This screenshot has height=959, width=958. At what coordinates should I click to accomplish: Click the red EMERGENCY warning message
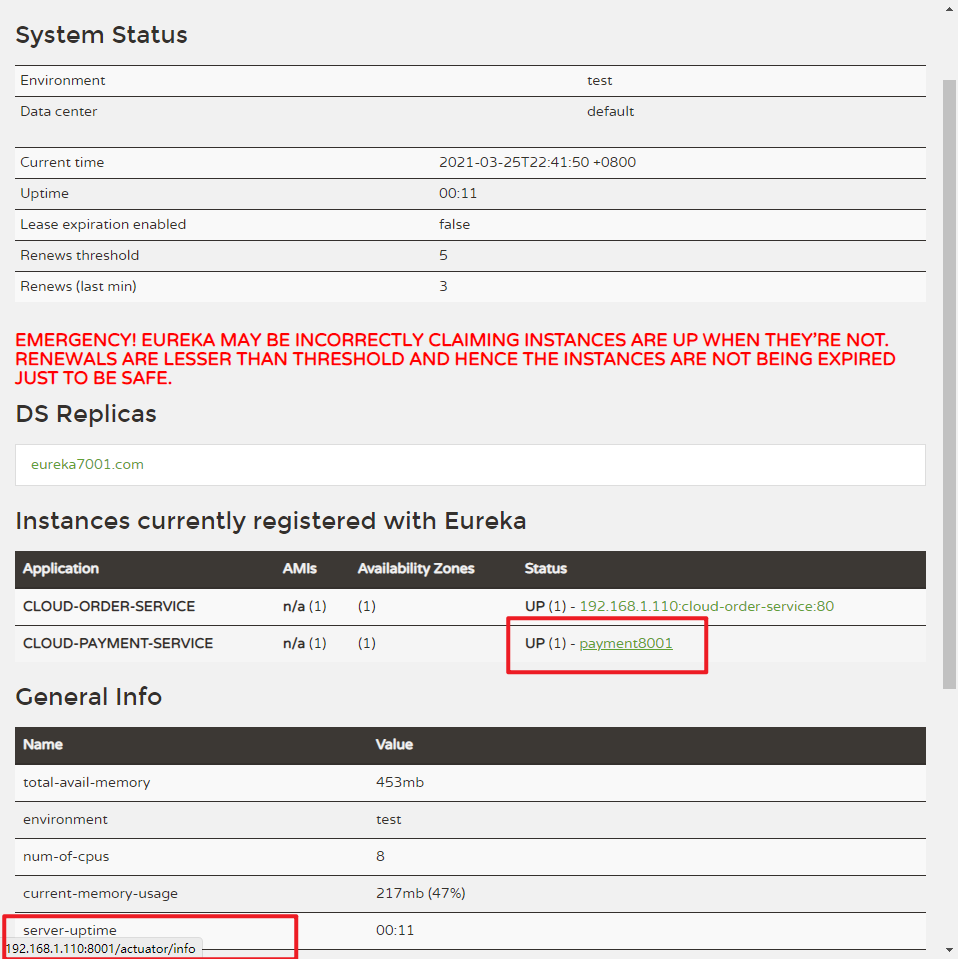click(455, 359)
